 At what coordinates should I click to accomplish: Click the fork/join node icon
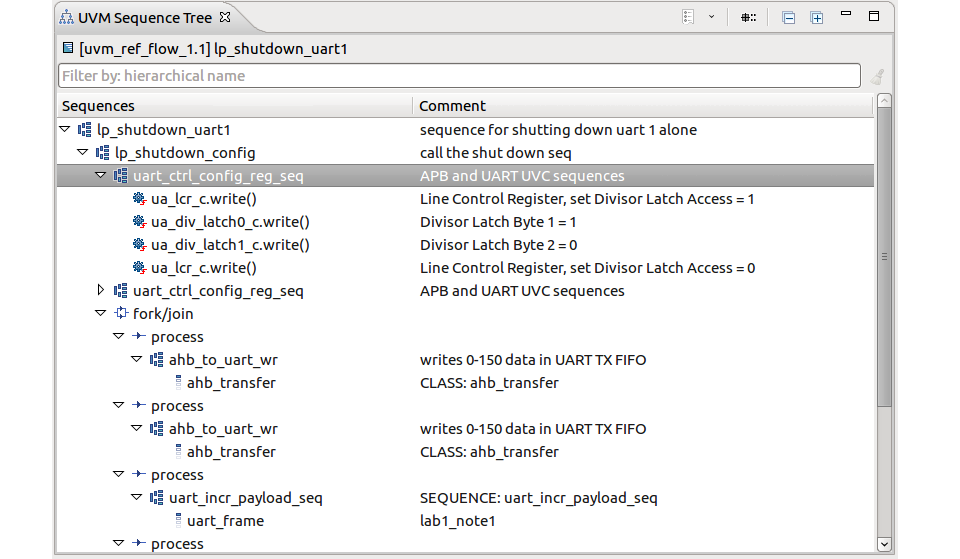coord(121,313)
